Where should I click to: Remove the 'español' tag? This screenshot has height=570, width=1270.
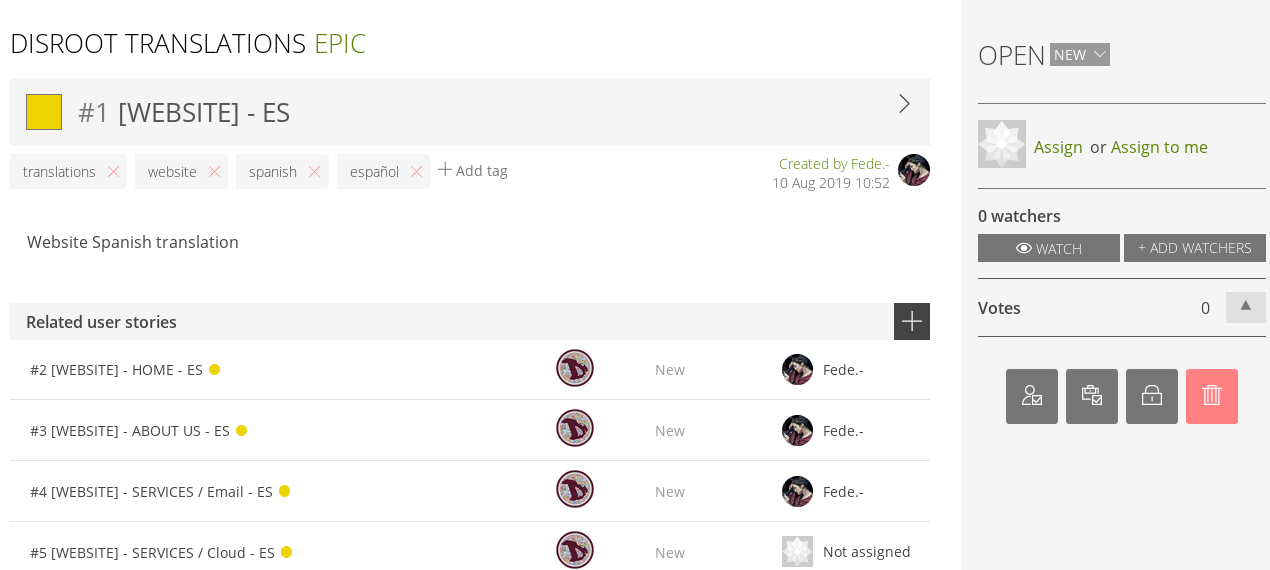[416, 172]
